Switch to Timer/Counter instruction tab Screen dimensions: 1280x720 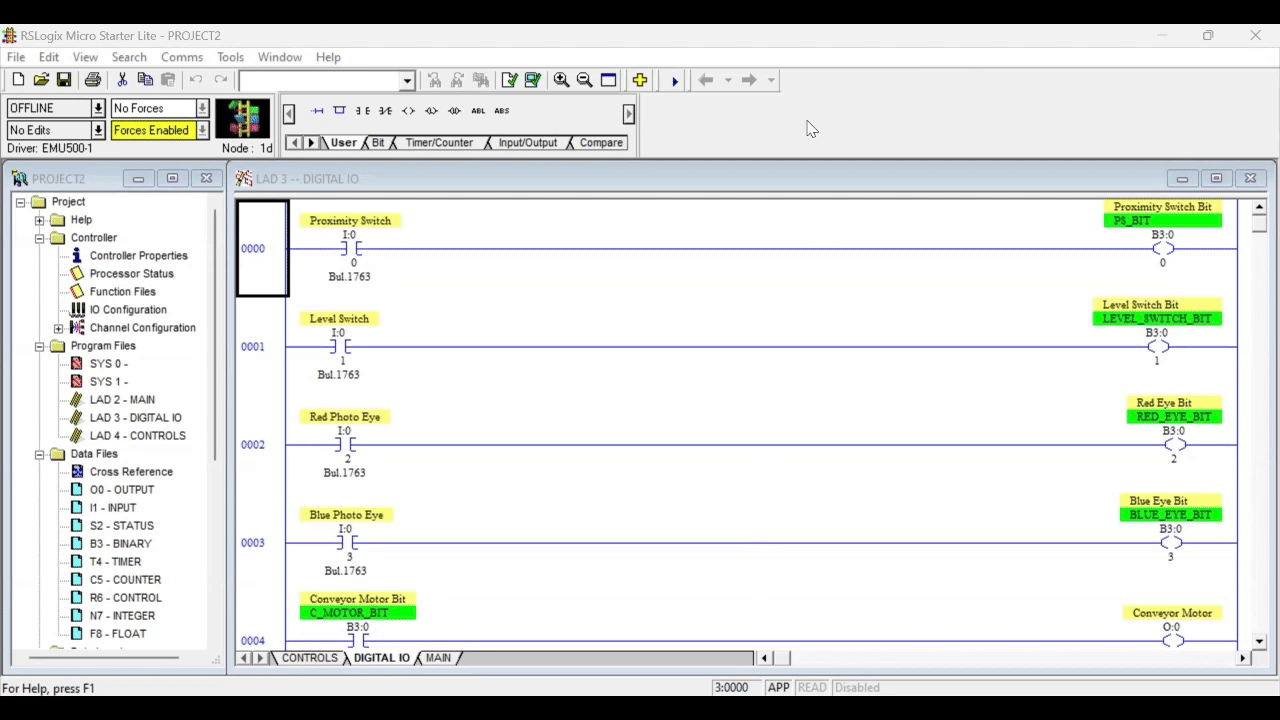click(x=439, y=143)
